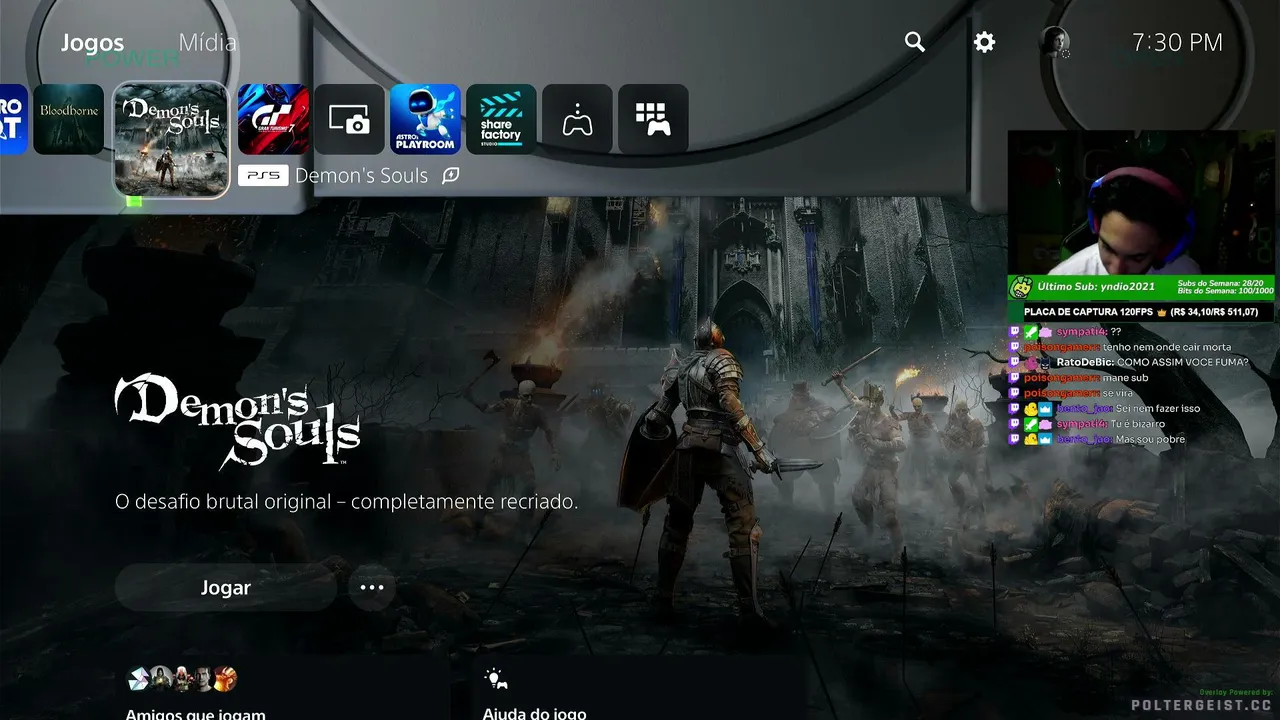
Task: Open the Share Factory Studio tile
Action: click(x=502, y=119)
